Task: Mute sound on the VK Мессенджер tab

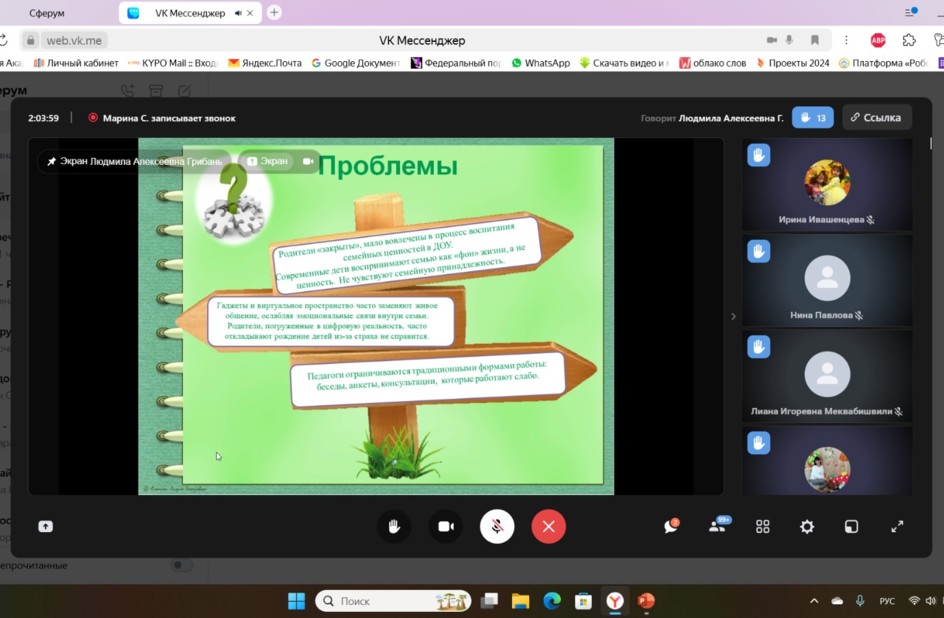Action: click(238, 13)
